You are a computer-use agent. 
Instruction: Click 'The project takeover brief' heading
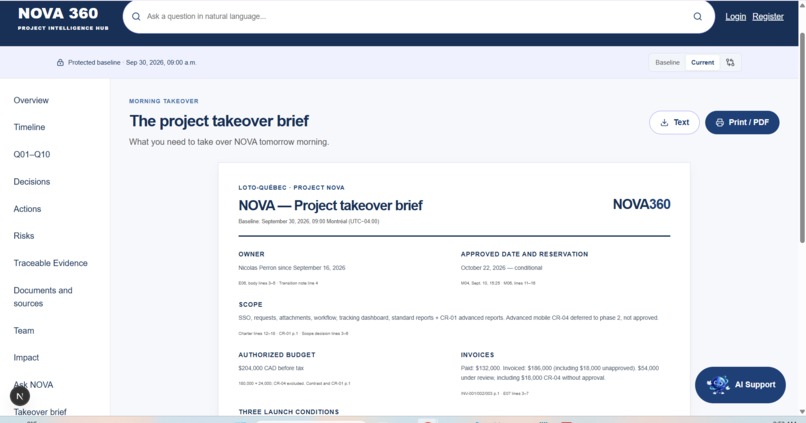coord(219,121)
